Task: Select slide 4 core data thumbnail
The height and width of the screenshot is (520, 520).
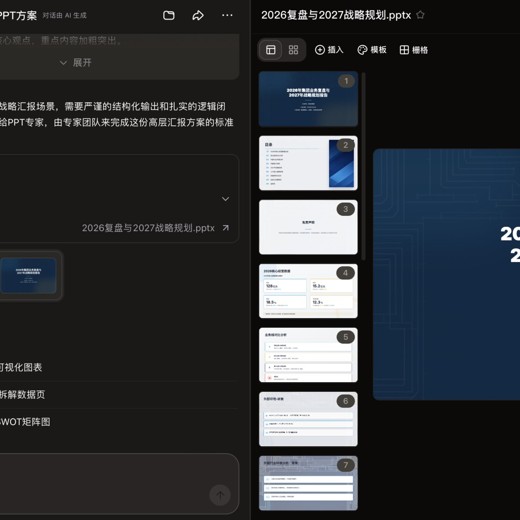Action: 308,291
